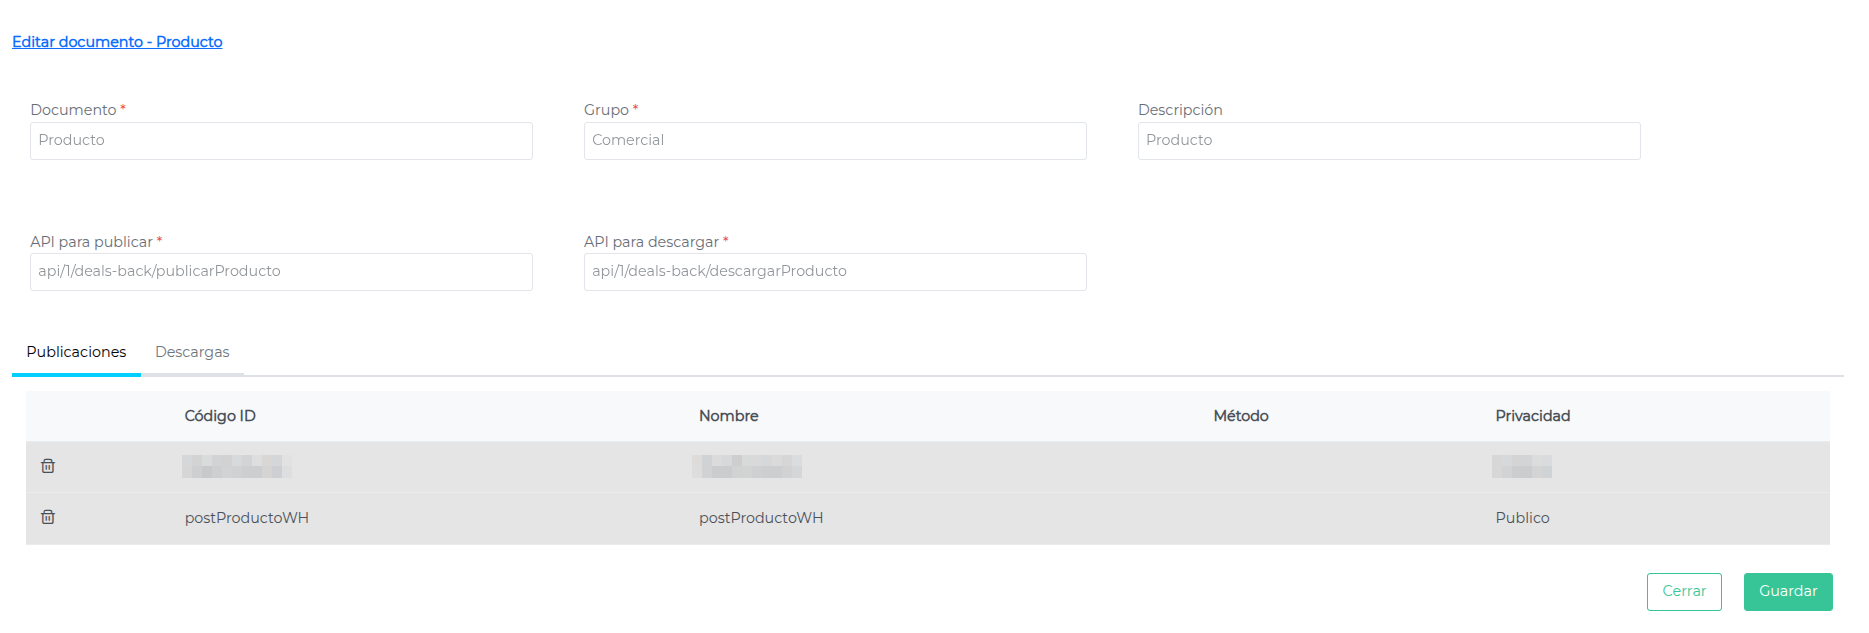1869x633 pixels.
Task: Delete the postProductoWH publication row
Action: (48, 517)
